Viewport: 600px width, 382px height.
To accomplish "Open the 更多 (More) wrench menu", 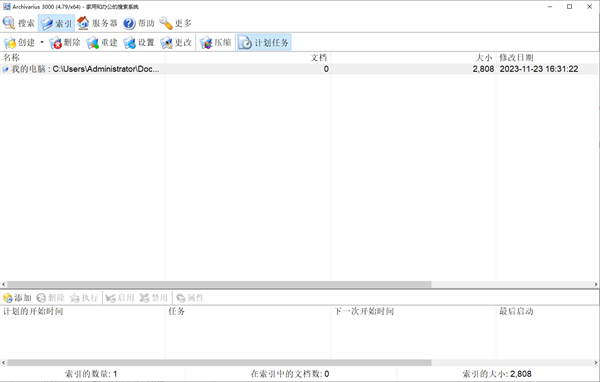I will (175, 23).
